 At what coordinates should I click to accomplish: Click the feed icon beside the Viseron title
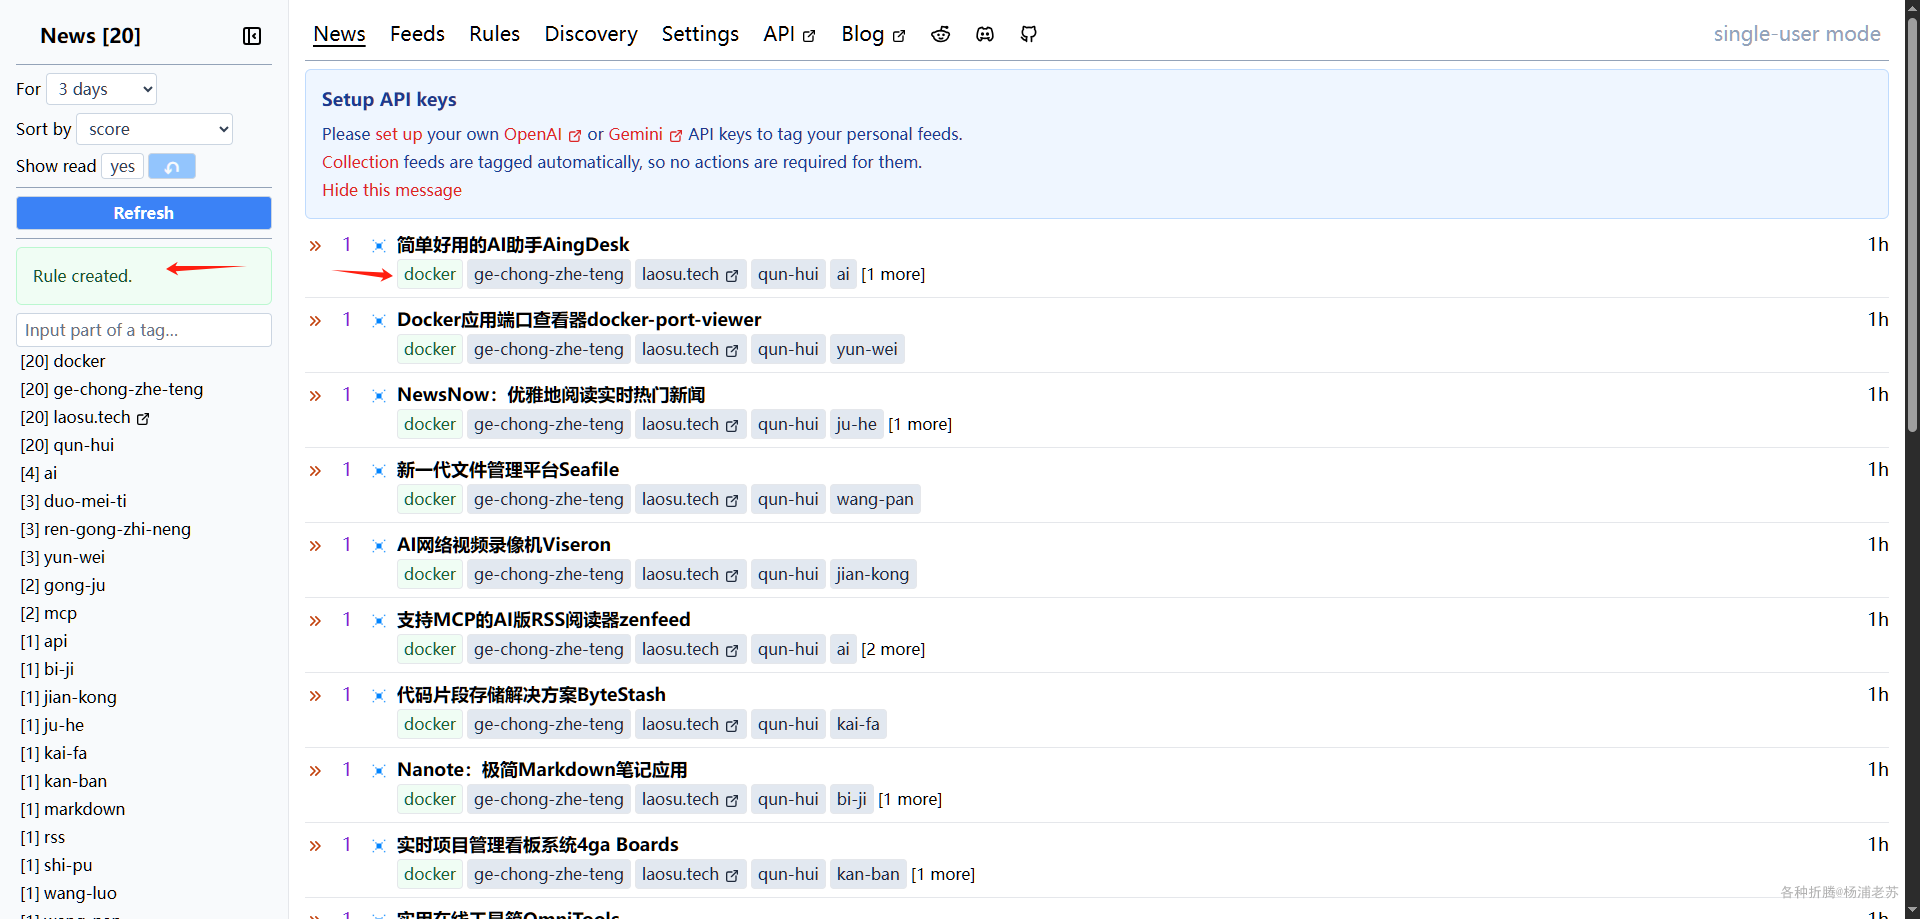(379, 545)
